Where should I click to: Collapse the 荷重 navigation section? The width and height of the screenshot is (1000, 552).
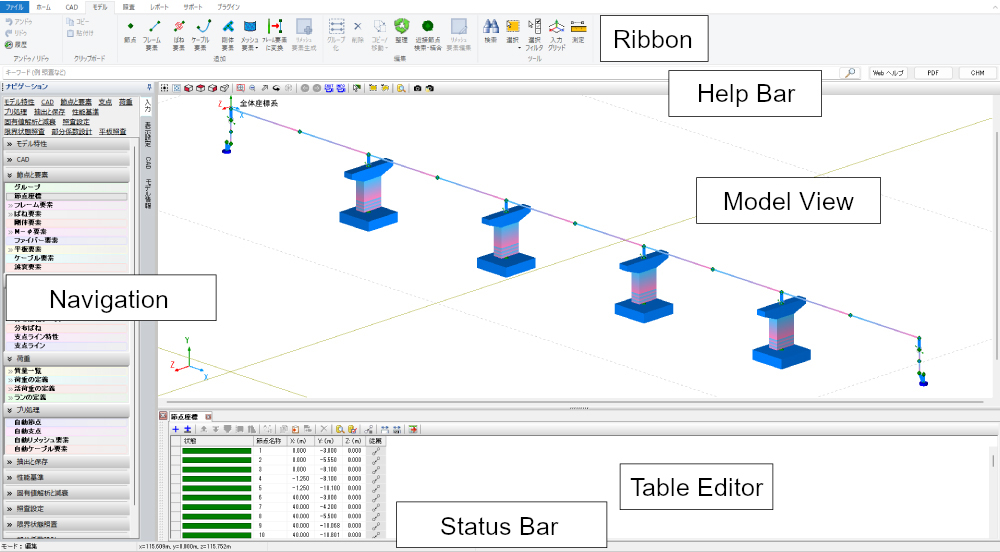click(68, 358)
